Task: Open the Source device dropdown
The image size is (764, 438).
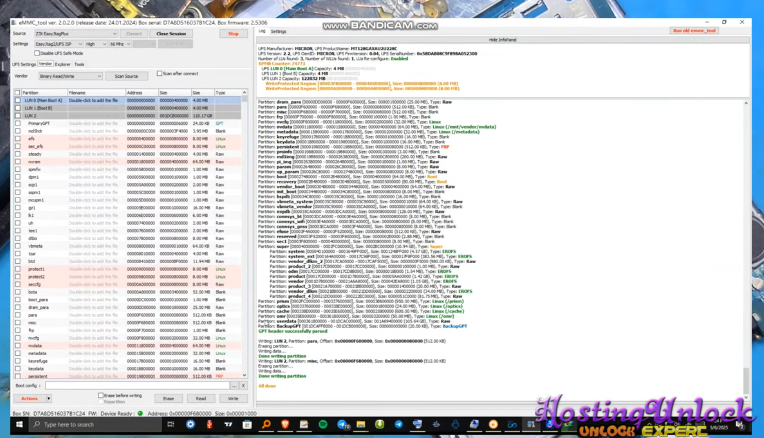Action: tap(76, 34)
